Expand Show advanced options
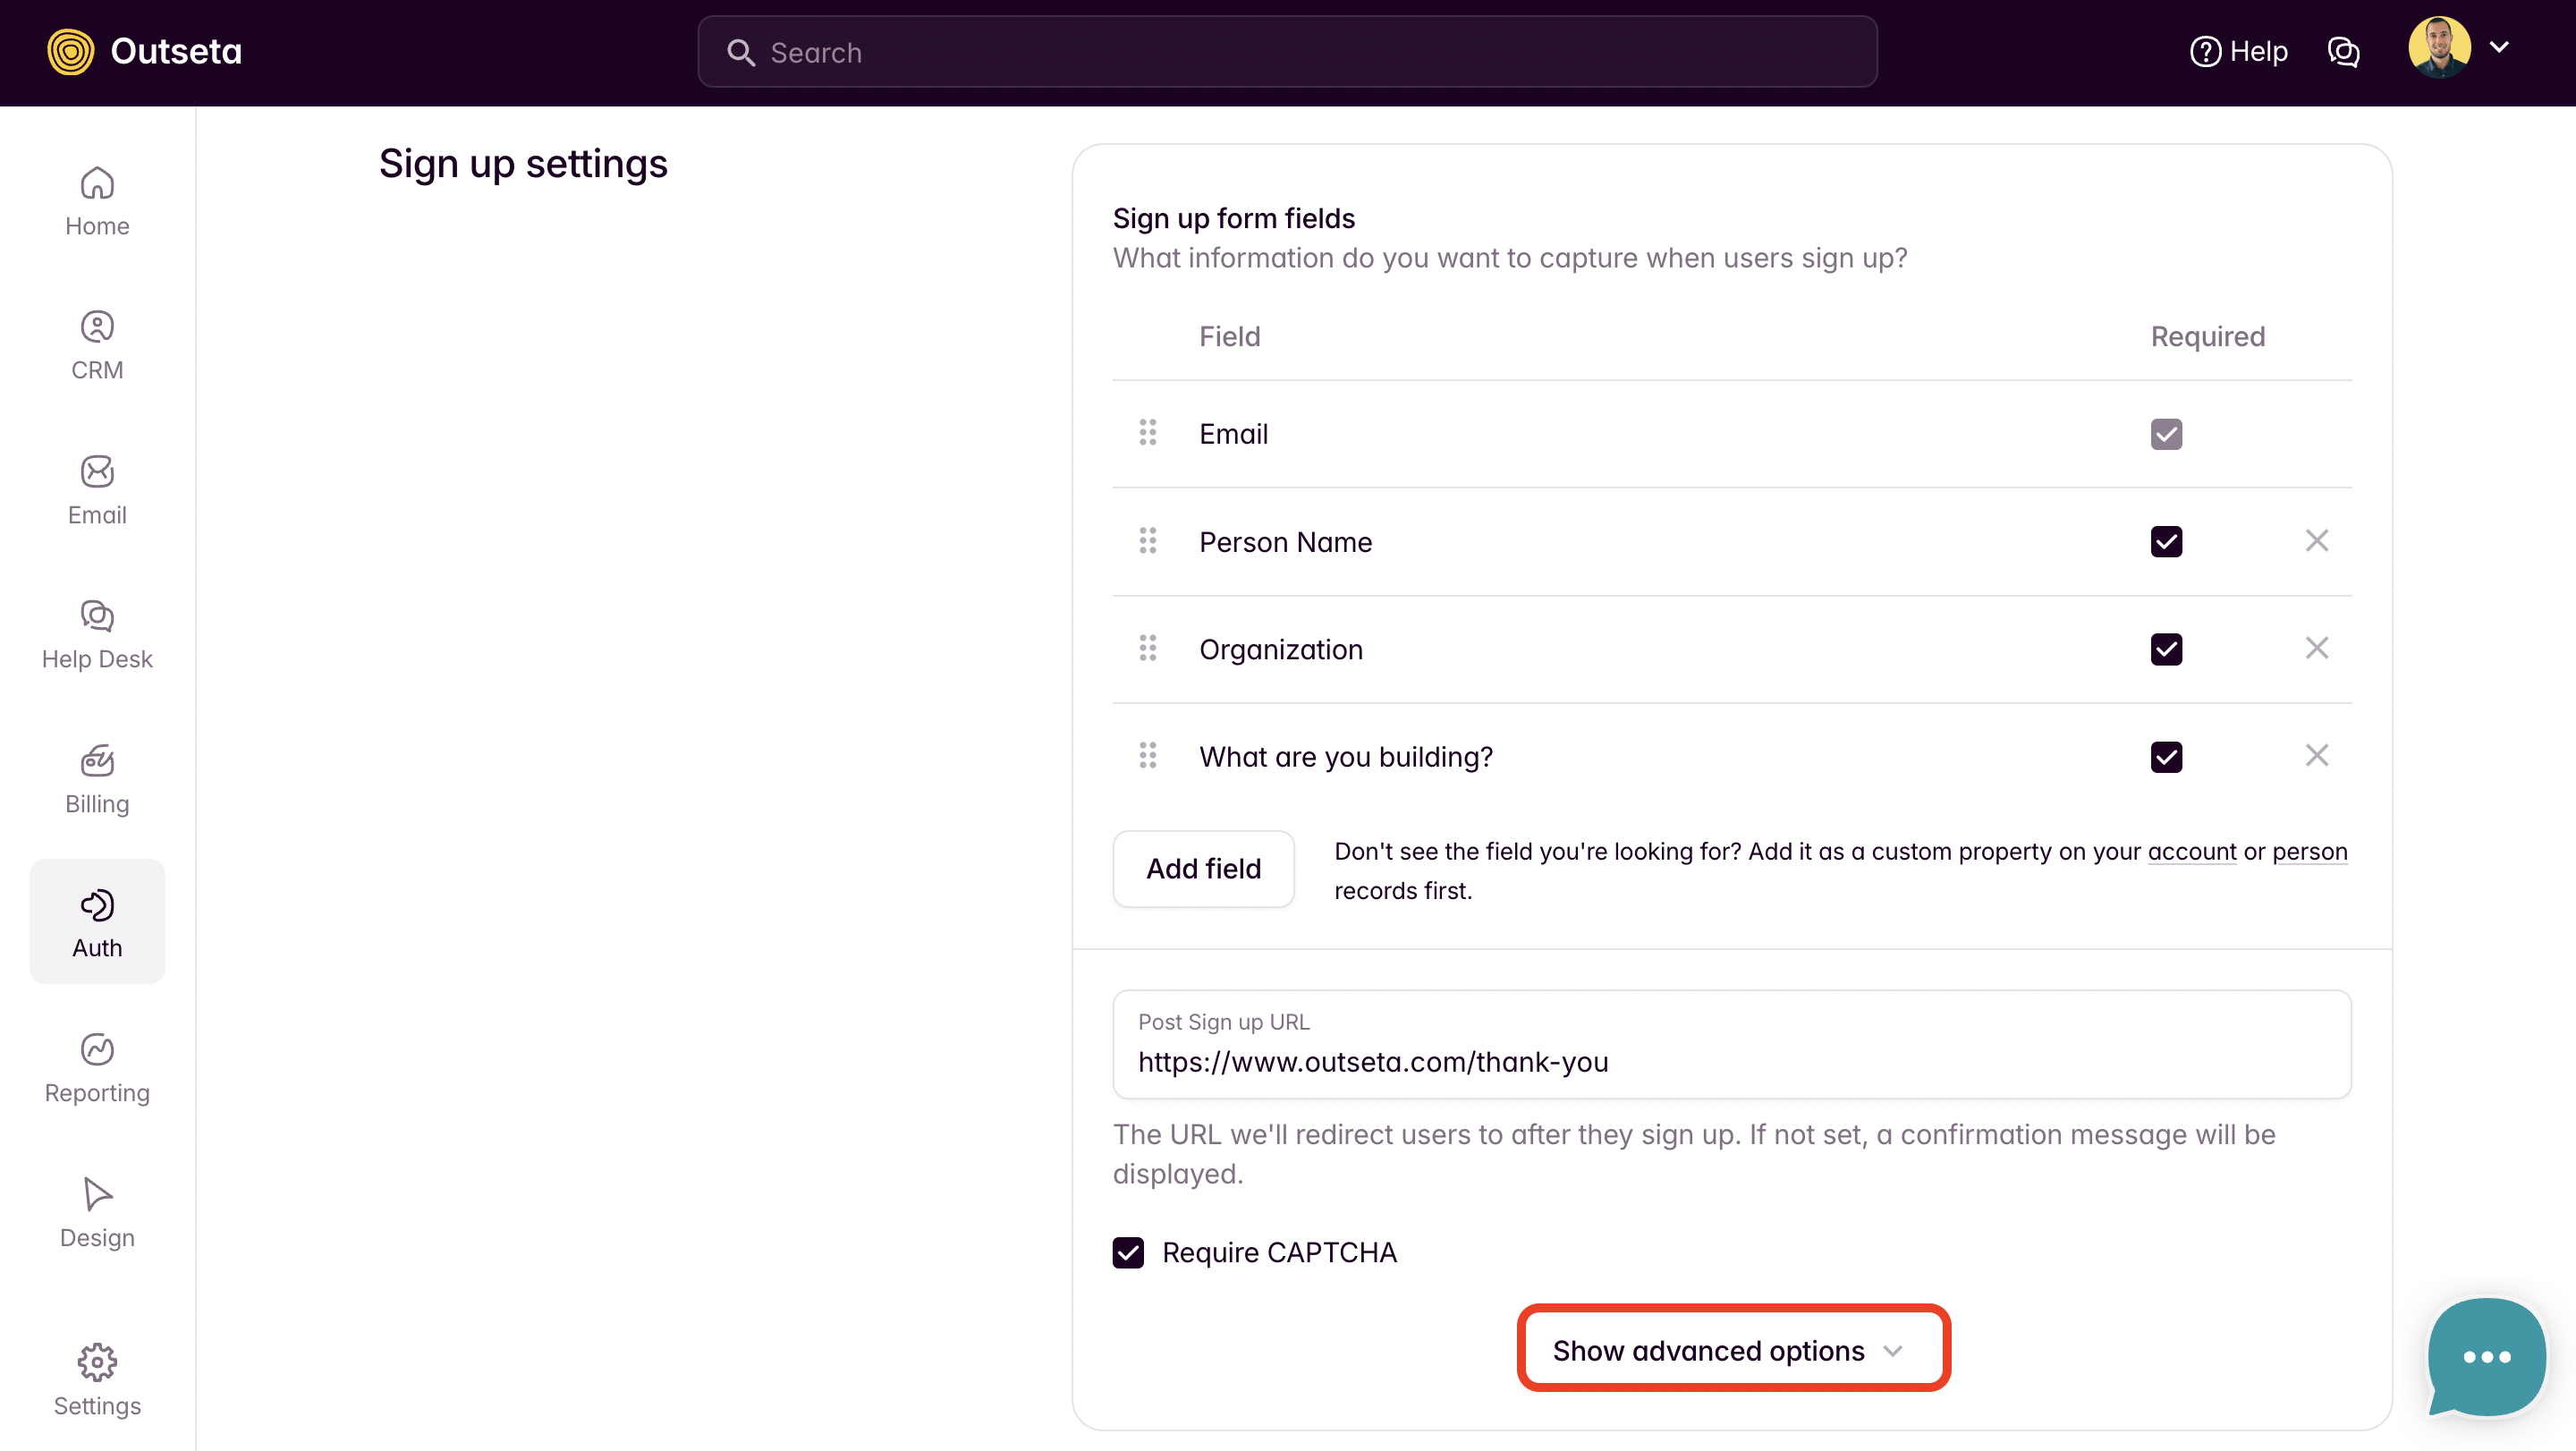The height and width of the screenshot is (1451, 2576). click(1732, 1349)
